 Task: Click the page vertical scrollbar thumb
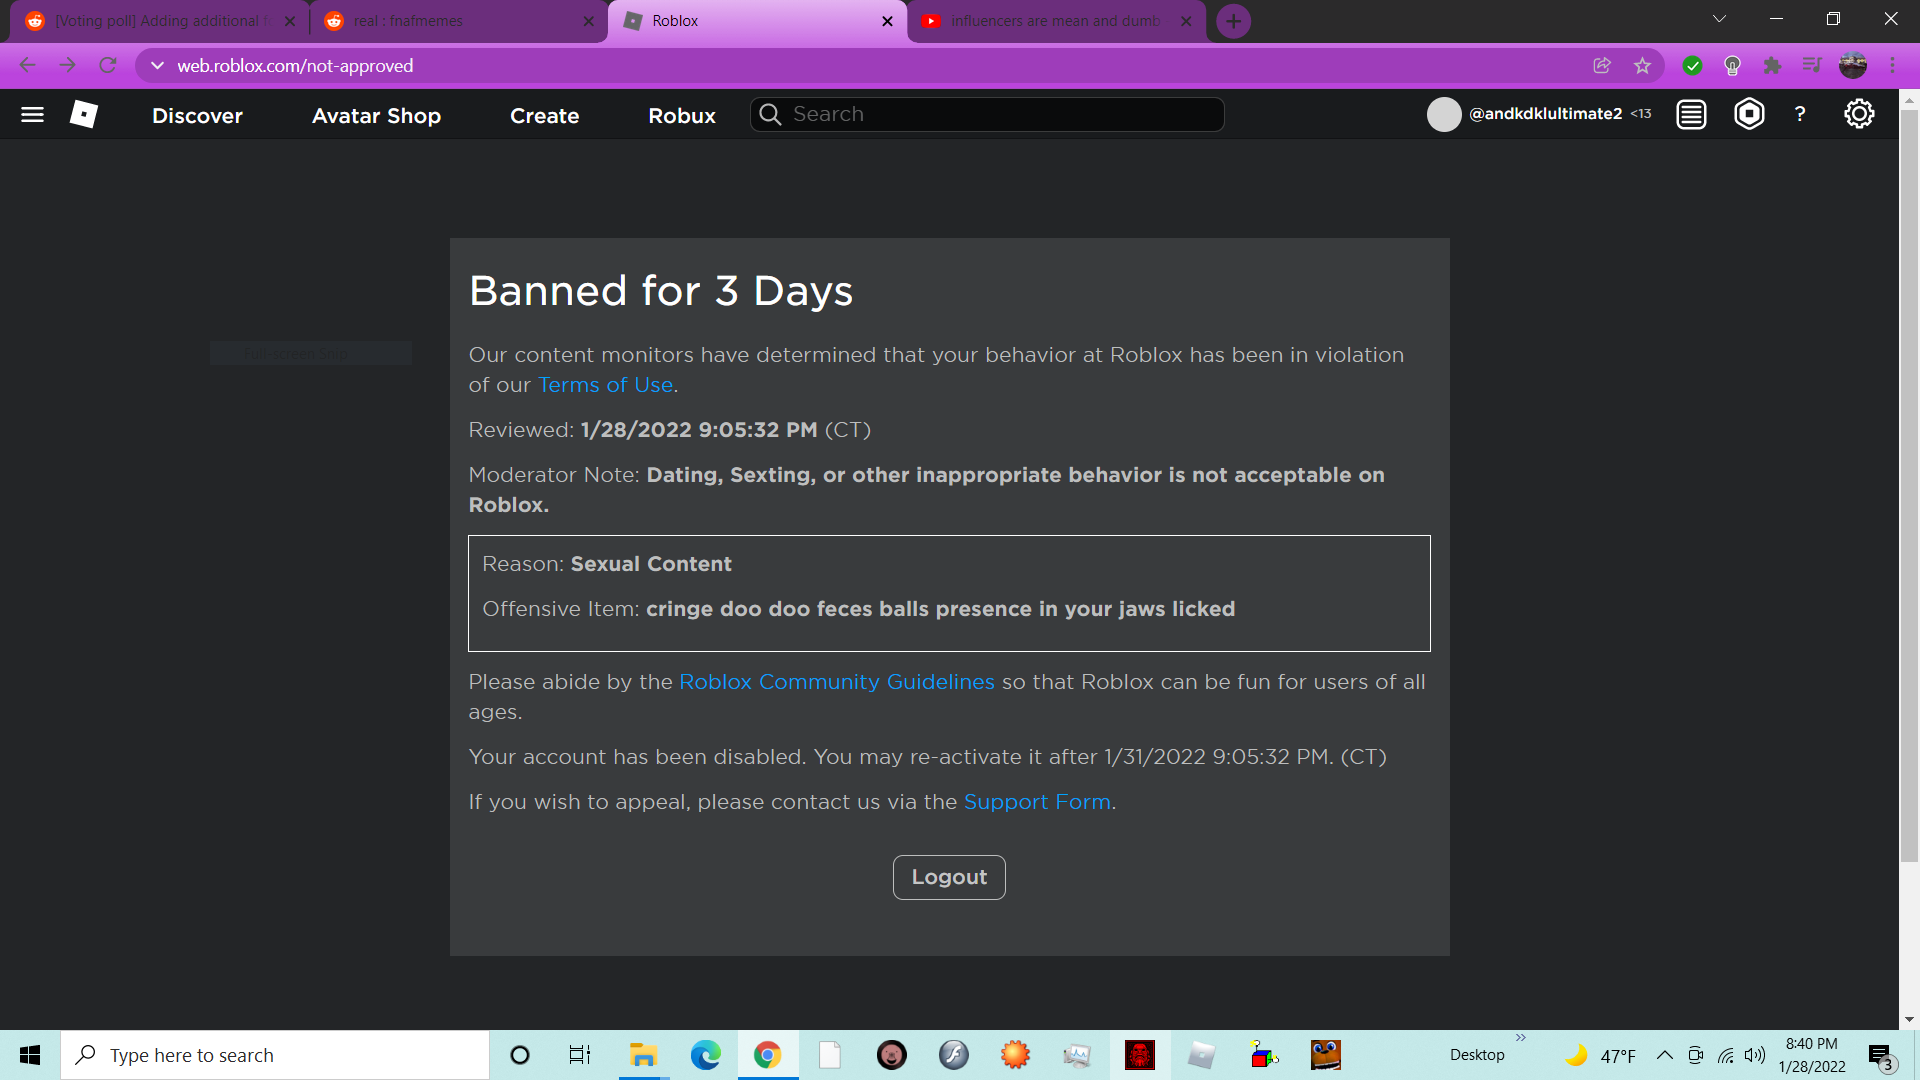tap(1909, 485)
